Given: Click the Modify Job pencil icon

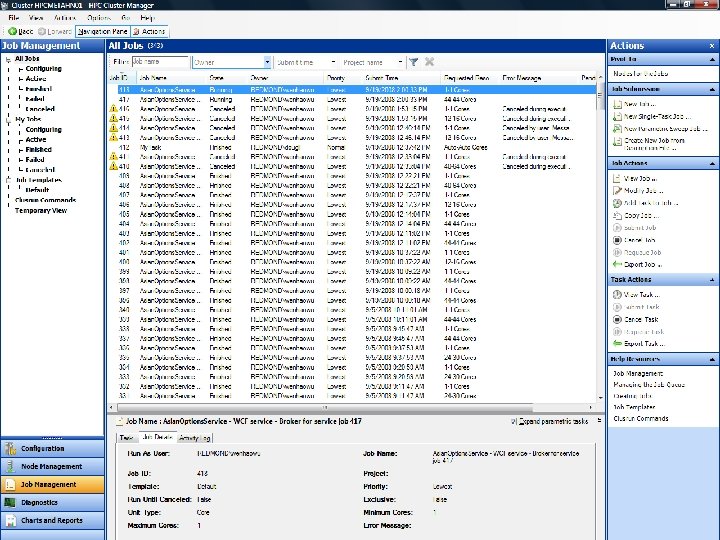Looking at the screenshot, I should (618, 191).
